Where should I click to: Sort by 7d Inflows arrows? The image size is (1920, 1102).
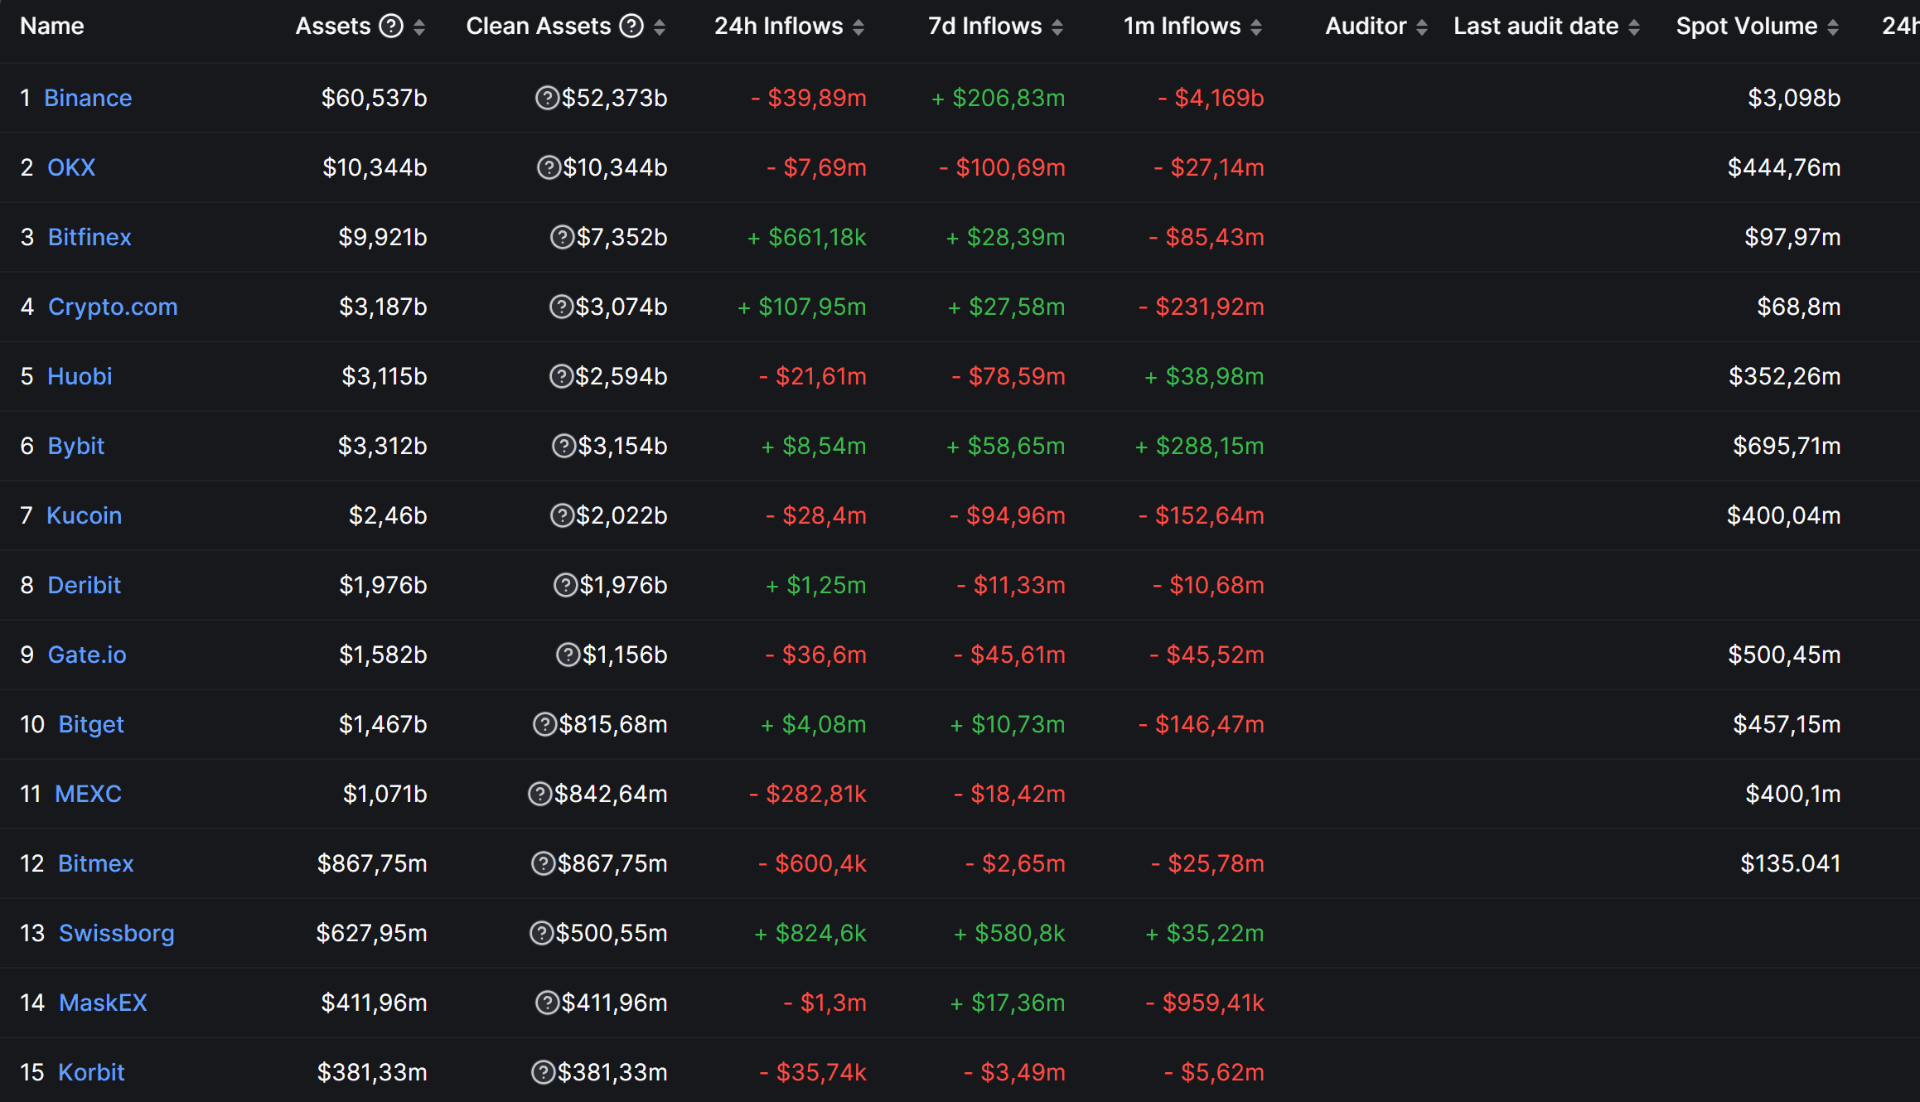[1057, 27]
